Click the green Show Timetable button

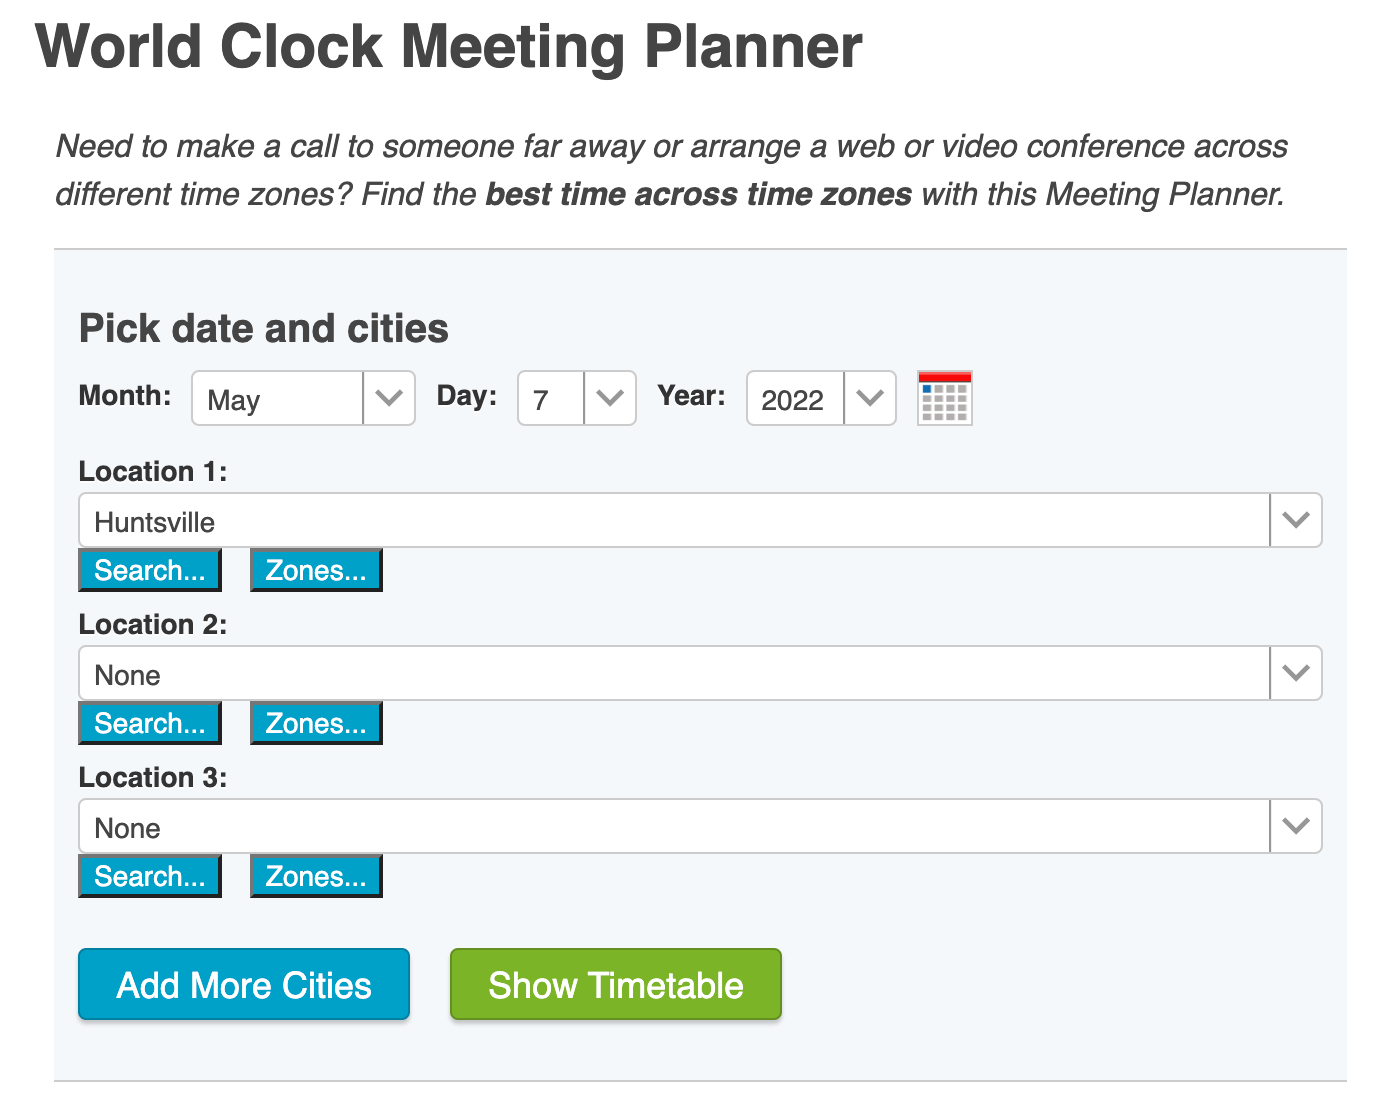(615, 985)
